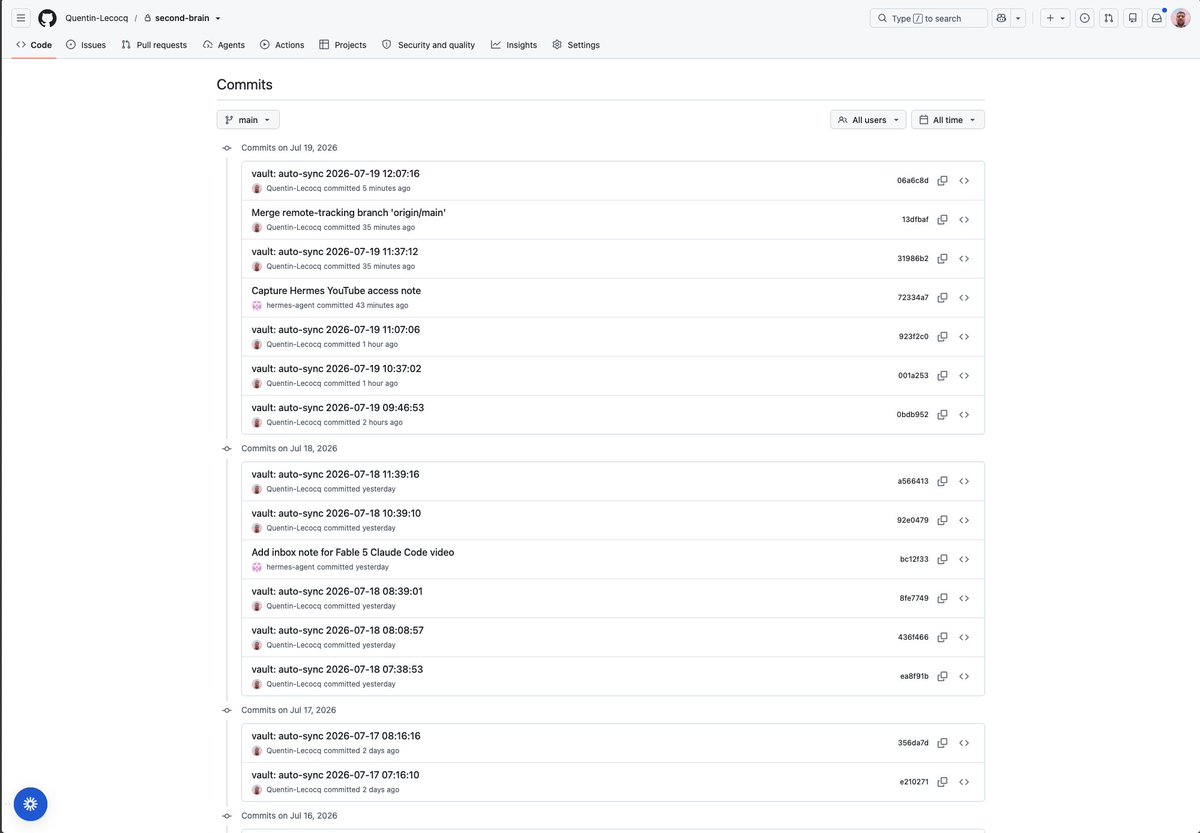Expand the Copilot dropdown arrow in header
The width and height of the screenshot is (1200, 833).
(x=1018, y=18)
